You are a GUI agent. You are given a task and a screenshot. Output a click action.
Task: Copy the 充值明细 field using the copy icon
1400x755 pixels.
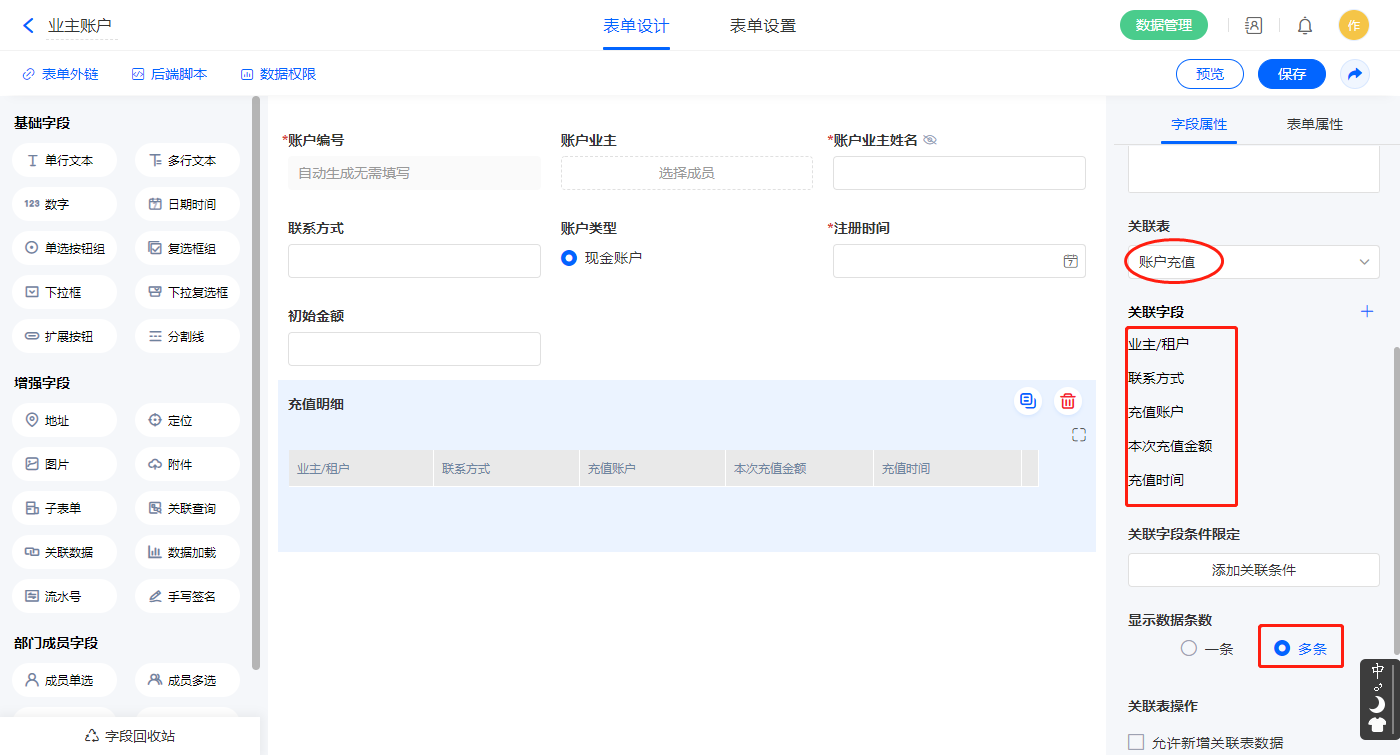click(1027, 401)
